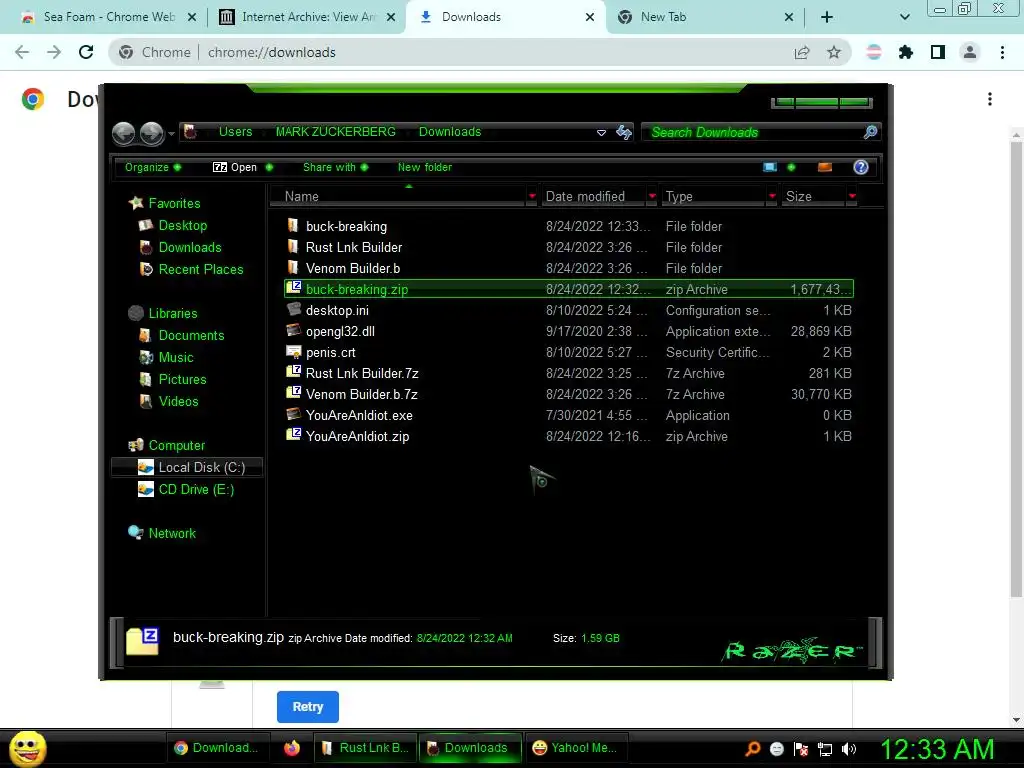Screen dimensions: 1024x768
Task: Select the opengl32.dll file icon
Action: point(293,331)
